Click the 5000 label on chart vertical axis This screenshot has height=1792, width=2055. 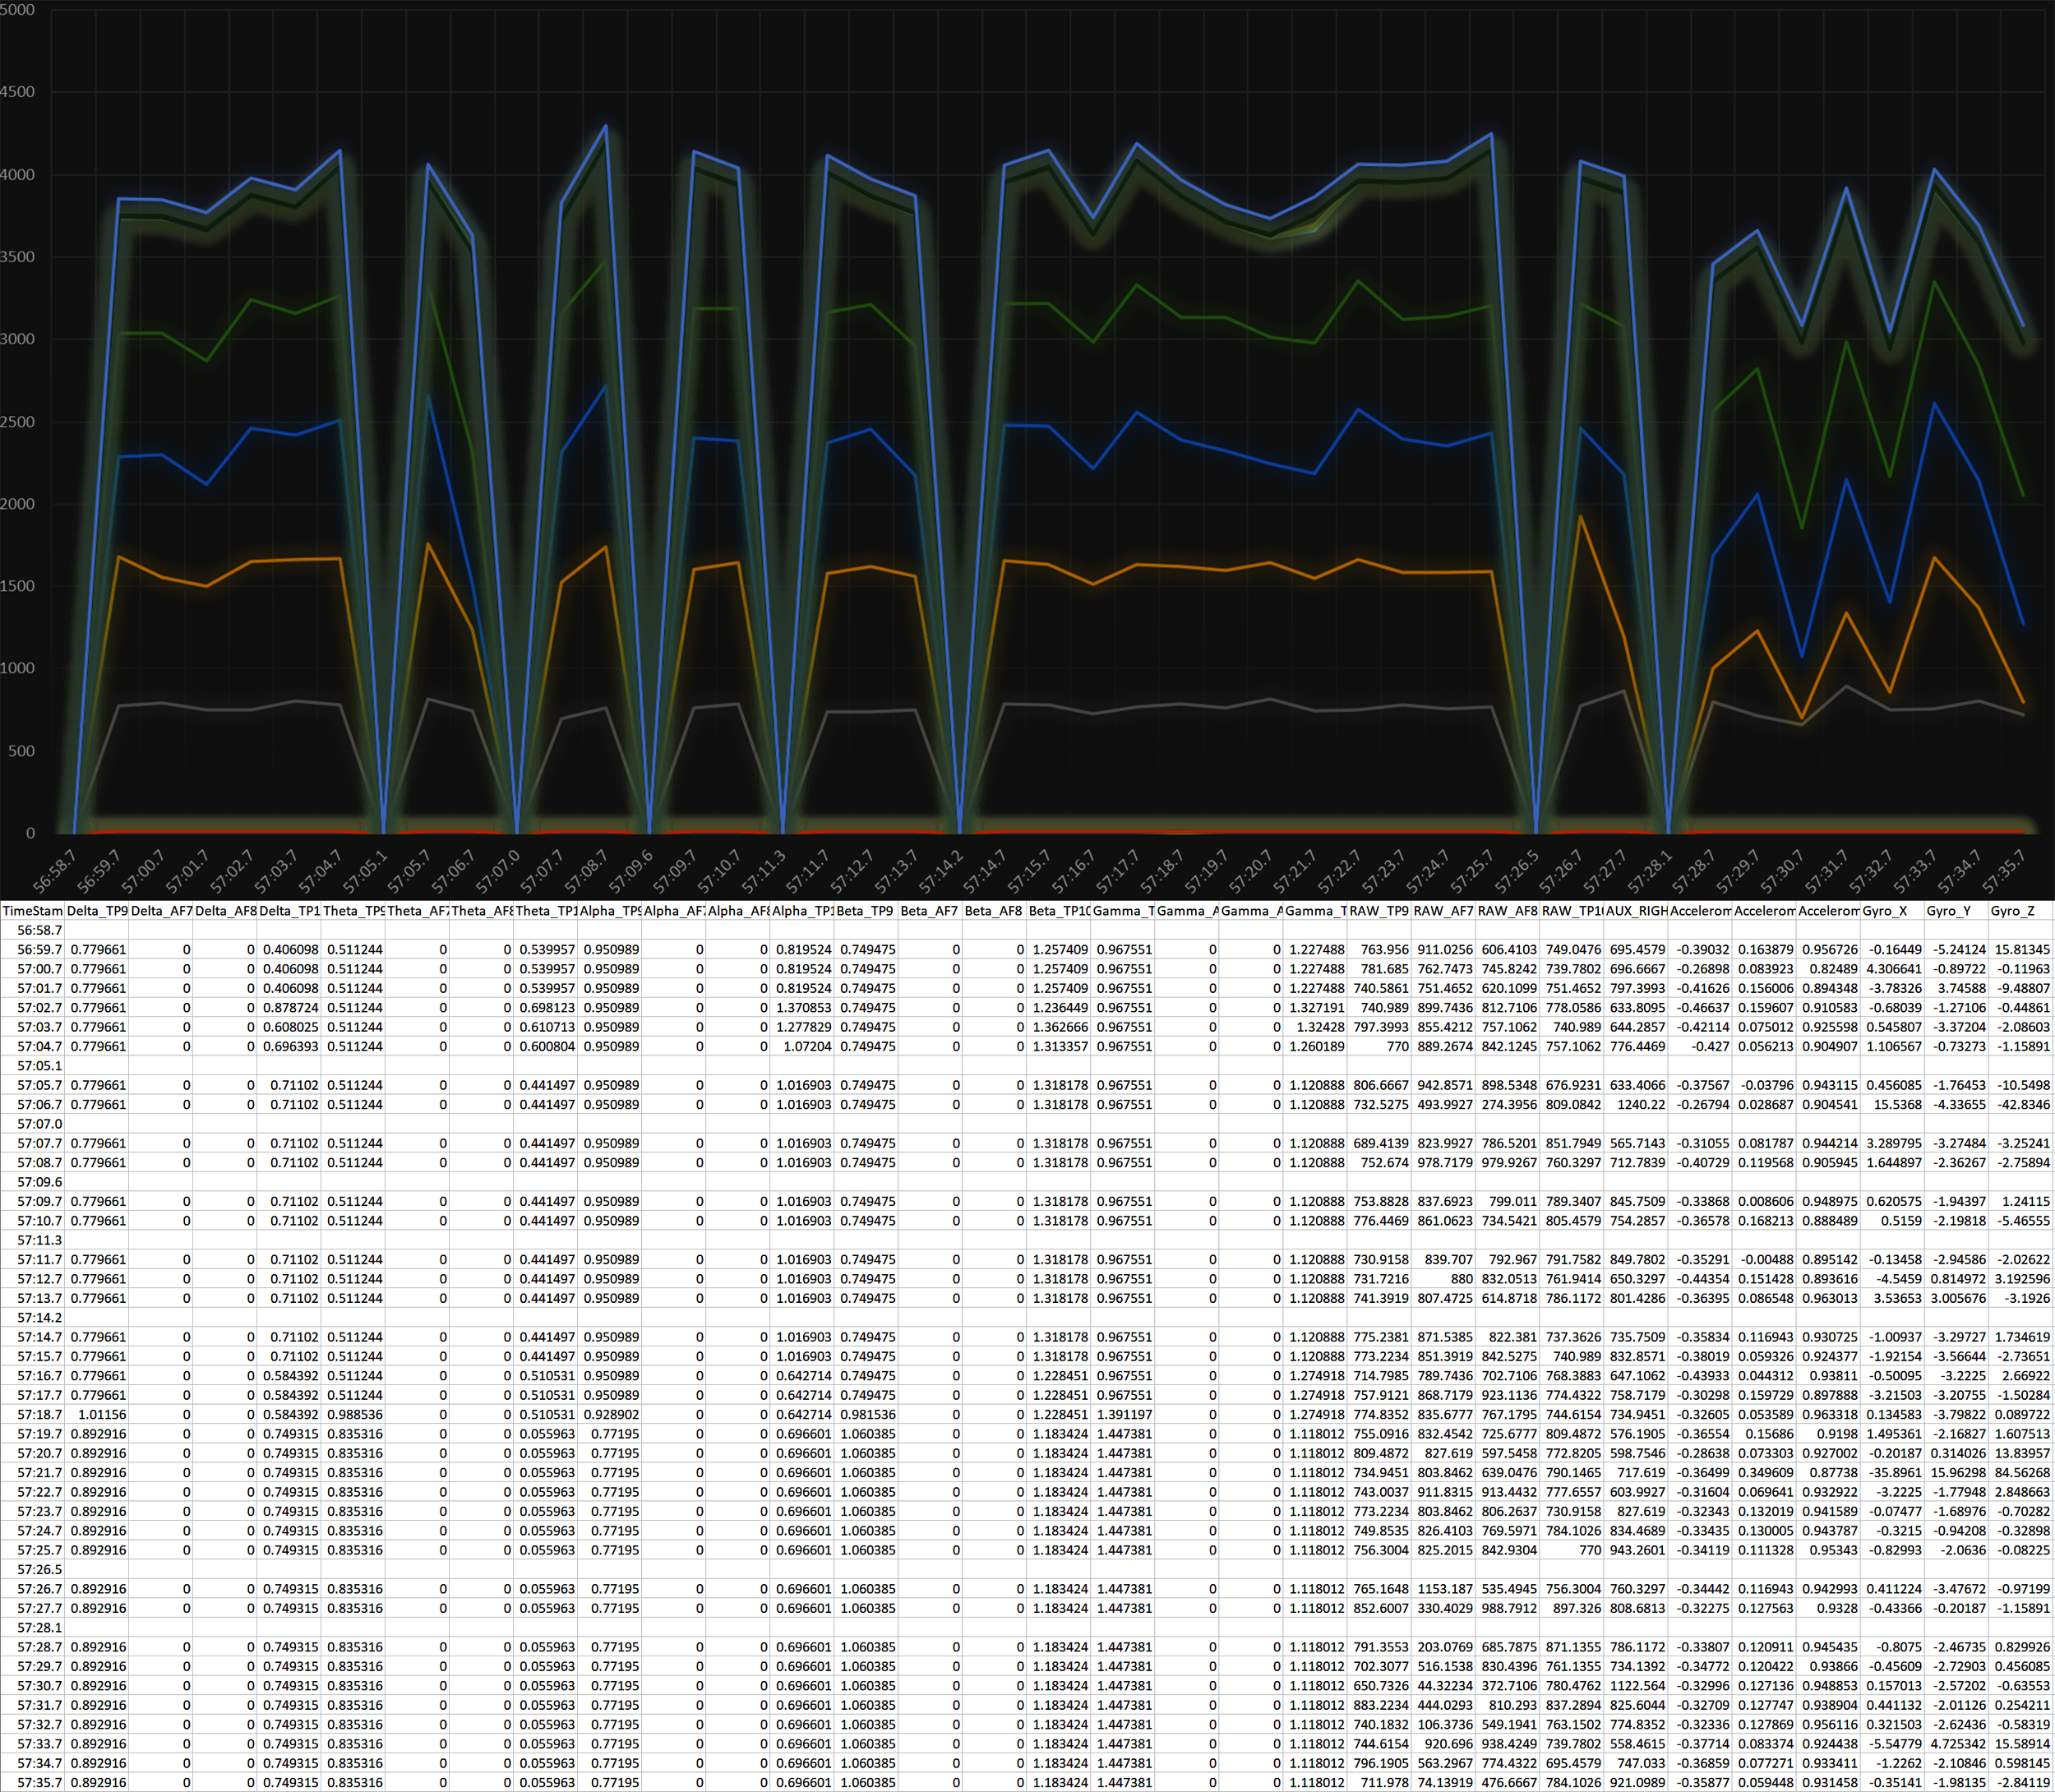(x=18, y=10)
